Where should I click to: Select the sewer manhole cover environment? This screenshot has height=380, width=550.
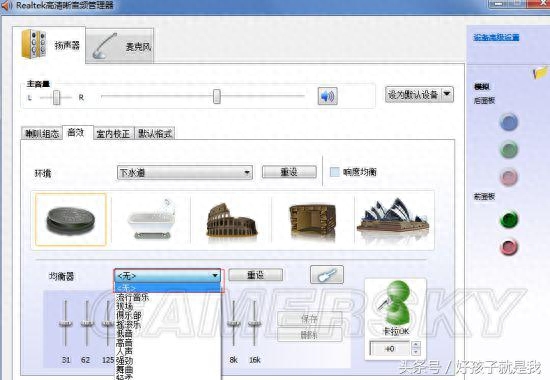point(71,220)
